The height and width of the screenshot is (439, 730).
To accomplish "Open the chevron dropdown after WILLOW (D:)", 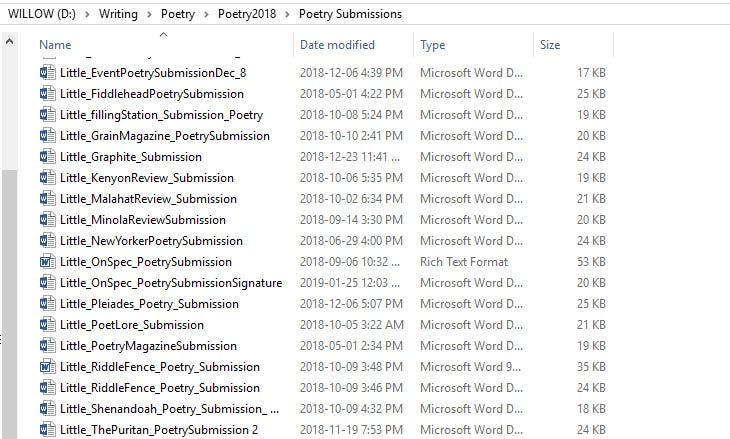I will 87,14.
